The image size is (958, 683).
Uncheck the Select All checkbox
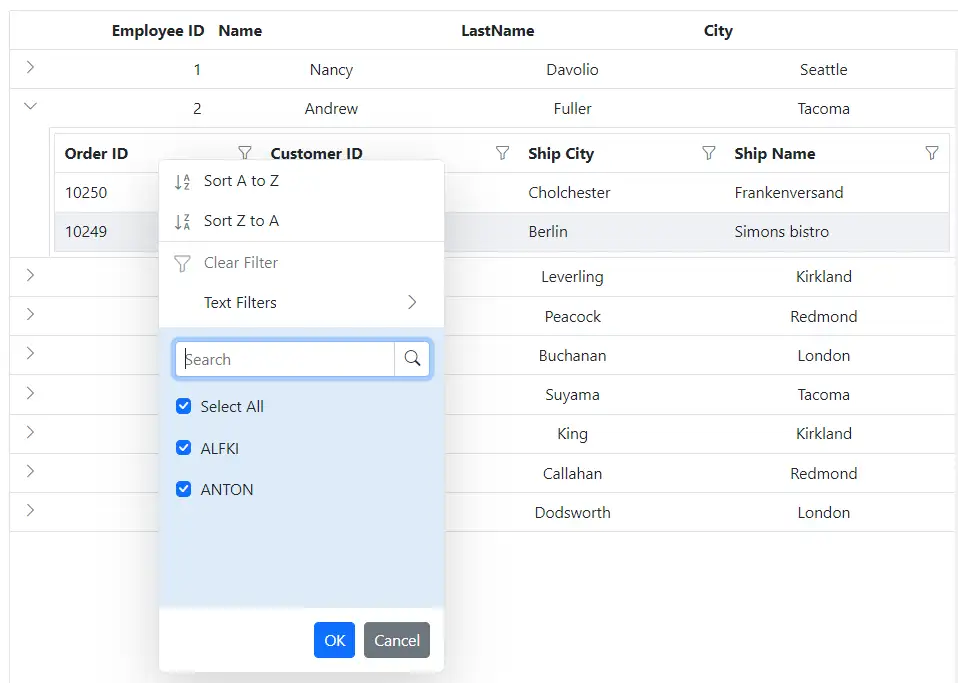tap(183, 406)
